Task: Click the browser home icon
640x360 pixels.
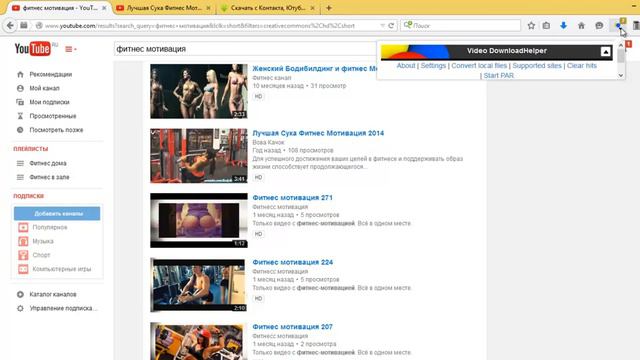Action: [581, 25]
